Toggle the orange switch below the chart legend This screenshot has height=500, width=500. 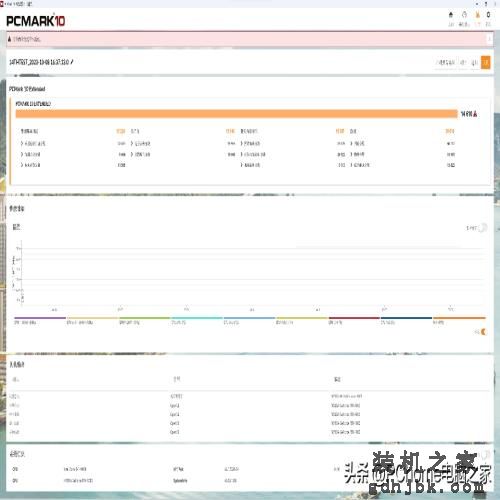tap(484, 332)
